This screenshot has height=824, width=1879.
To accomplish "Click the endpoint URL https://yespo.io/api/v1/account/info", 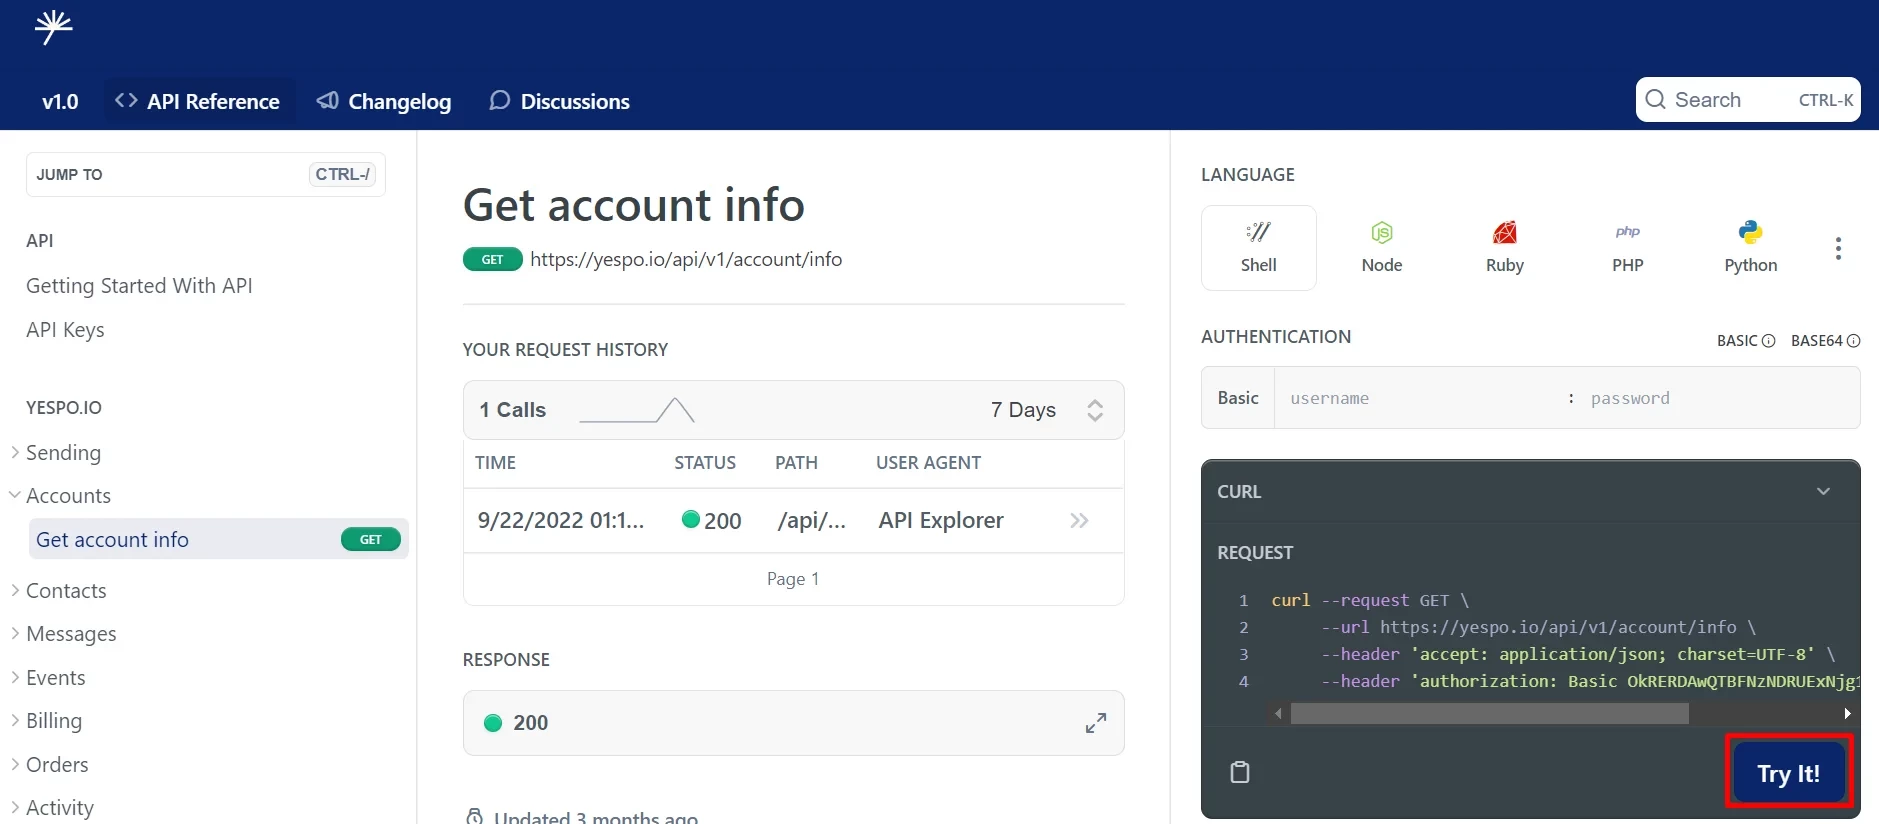I will pos(686,259).
